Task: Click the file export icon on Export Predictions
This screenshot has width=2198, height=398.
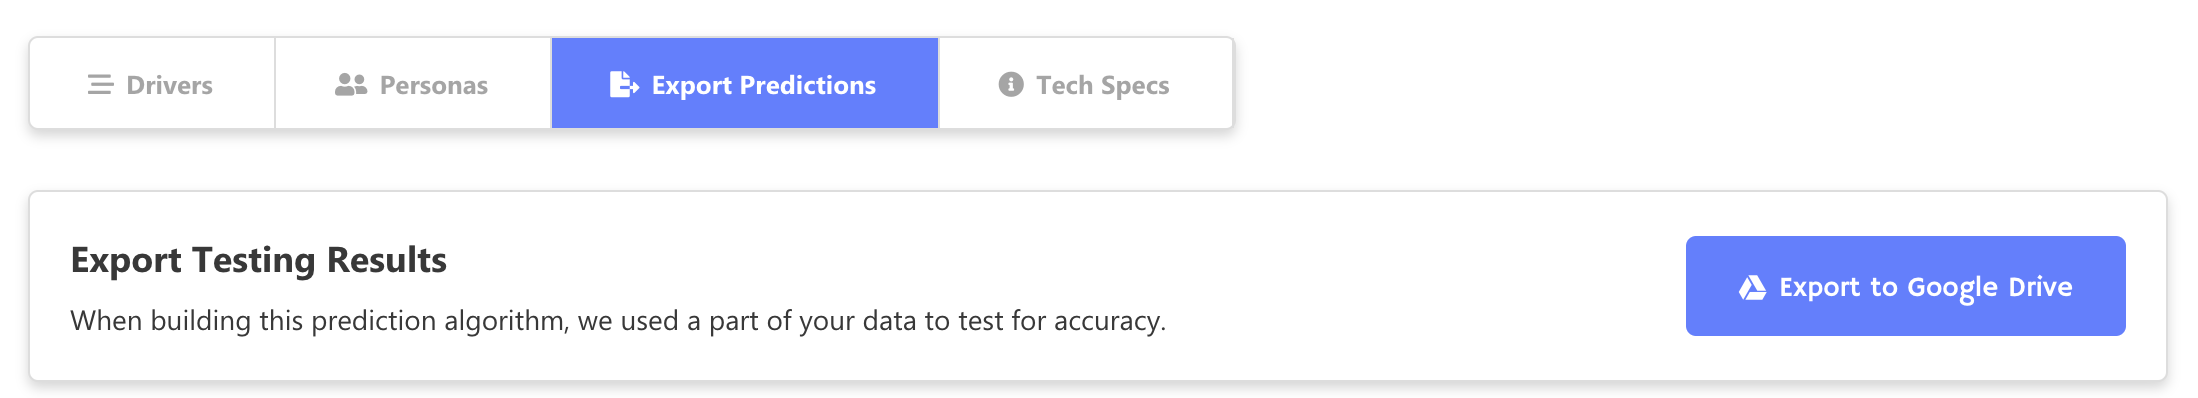Action: [x=624, y=84]
